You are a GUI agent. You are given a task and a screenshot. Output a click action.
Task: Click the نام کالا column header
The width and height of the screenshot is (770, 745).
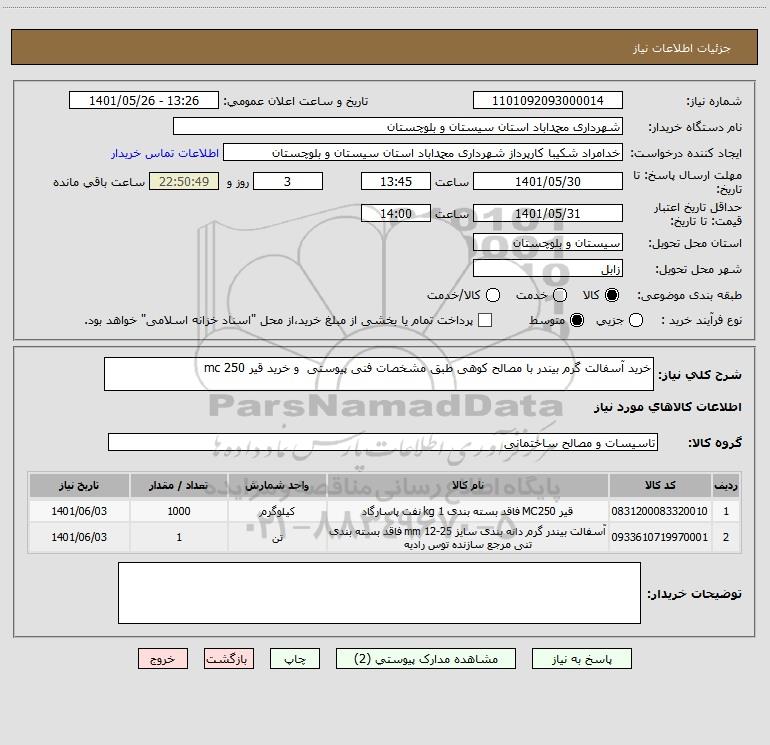pos(468,485)
